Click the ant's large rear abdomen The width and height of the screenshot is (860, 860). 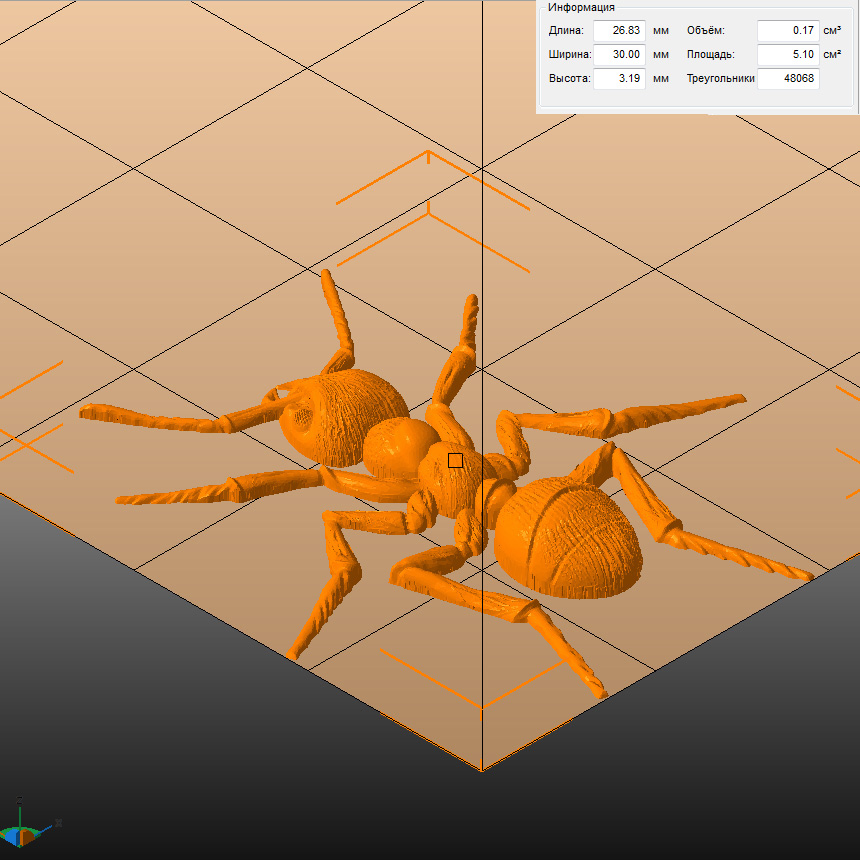point(568,537)
